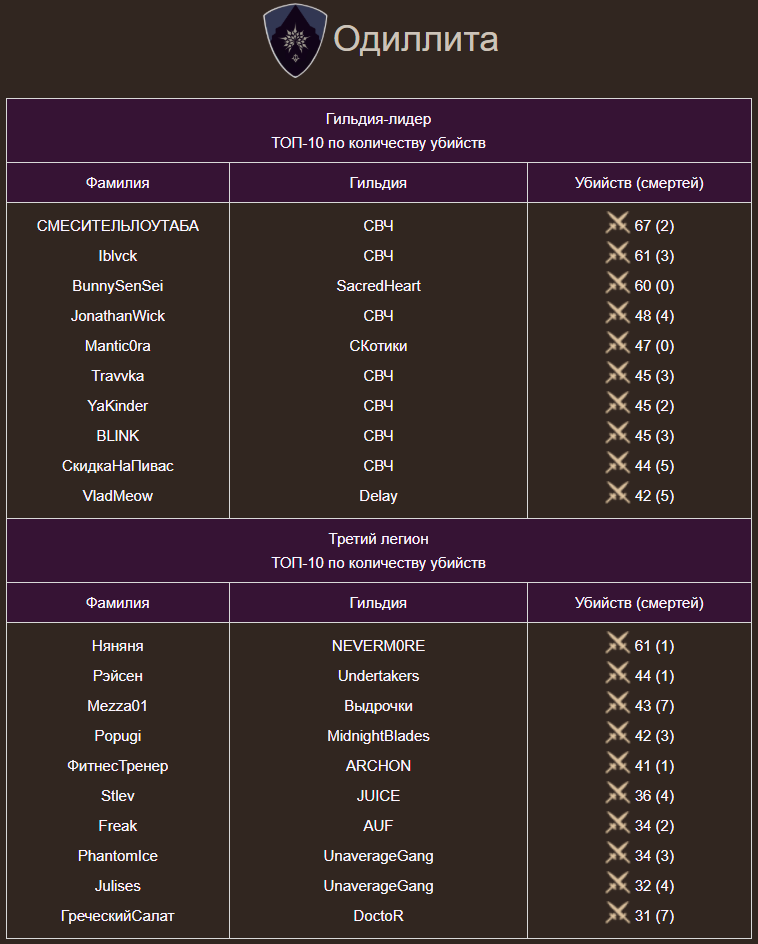The height and width of the screenshot is (944, 758).
Task: Open the MidnightBlades guild name
Action: (x=378, y=736)
